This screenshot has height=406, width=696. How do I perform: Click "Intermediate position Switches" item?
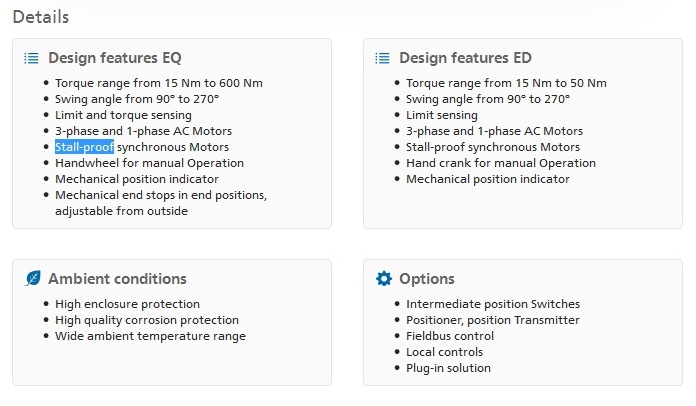(x=493, y=304)
